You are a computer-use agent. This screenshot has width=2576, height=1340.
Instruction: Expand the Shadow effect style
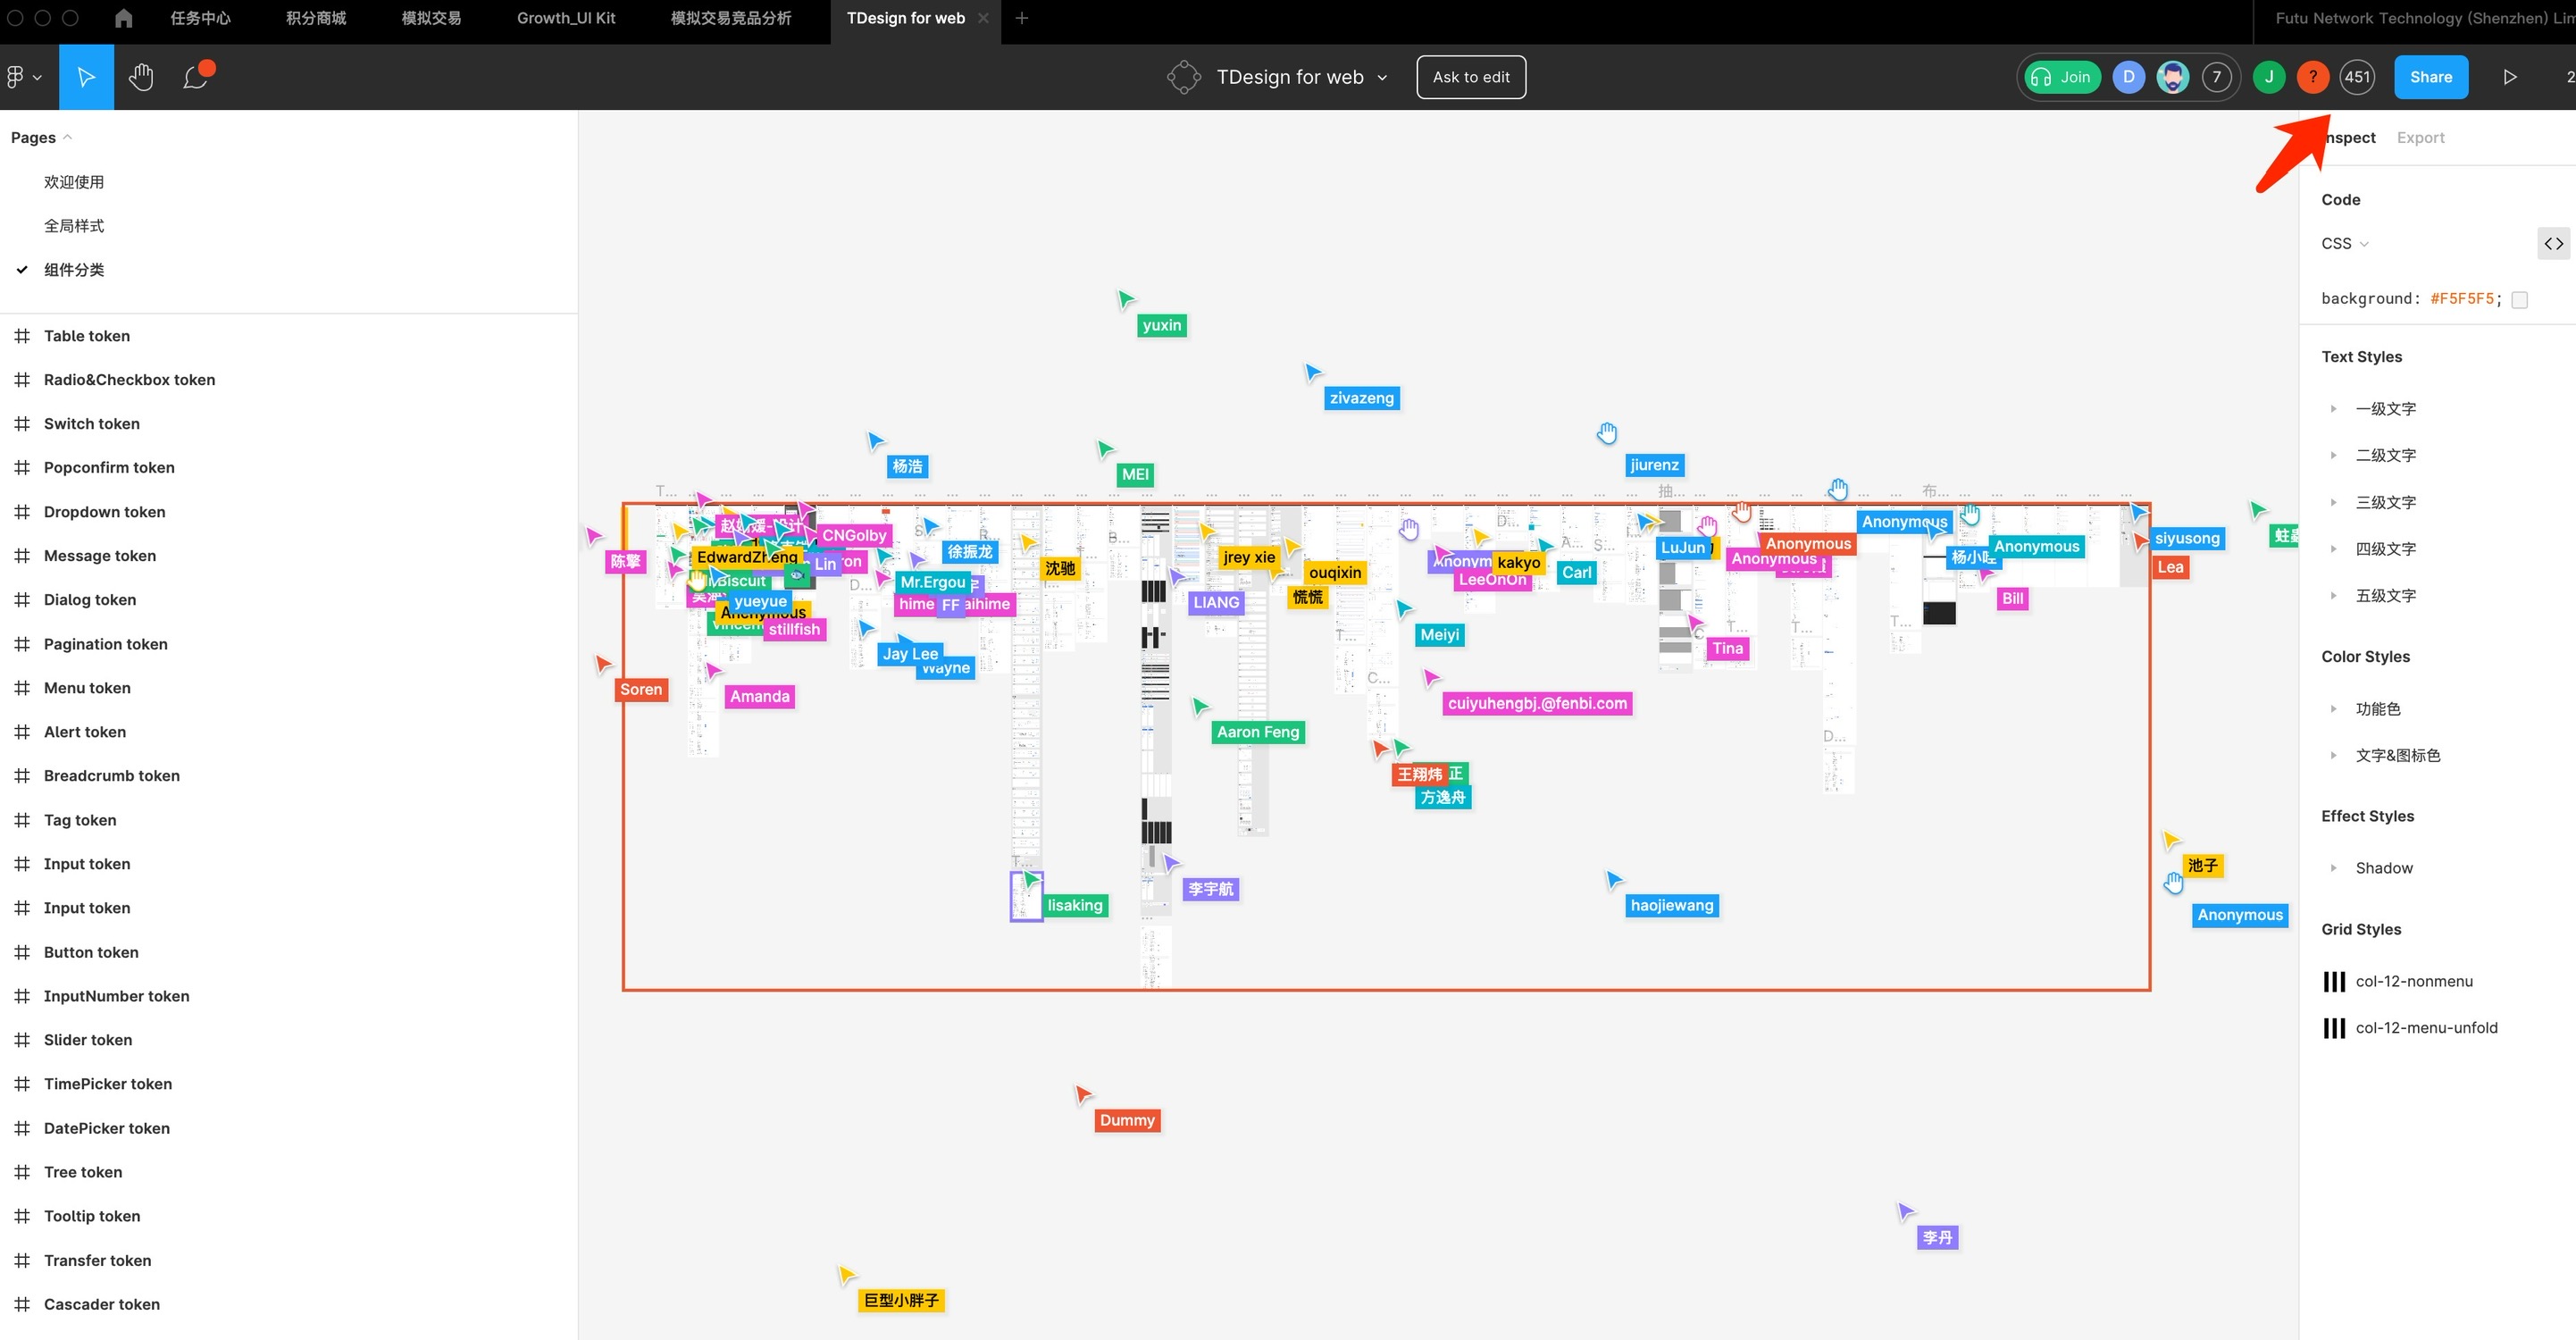[2333, 868]
